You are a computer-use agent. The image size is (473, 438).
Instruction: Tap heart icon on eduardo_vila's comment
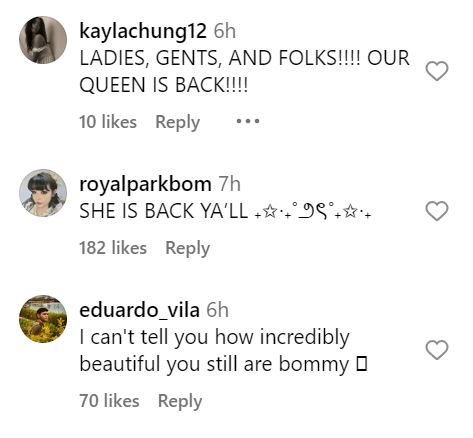click(x=437, y=350)
